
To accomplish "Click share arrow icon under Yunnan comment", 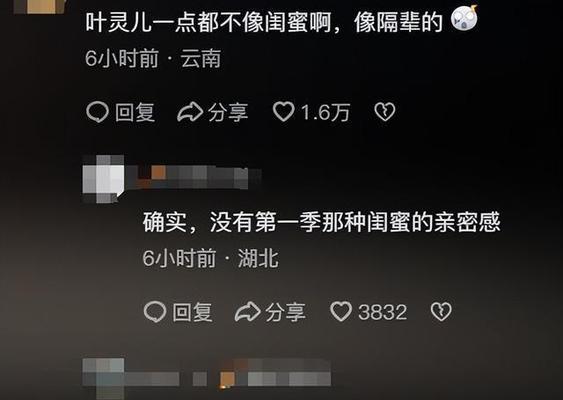I will pyautogui.click(x=190, y=112).
